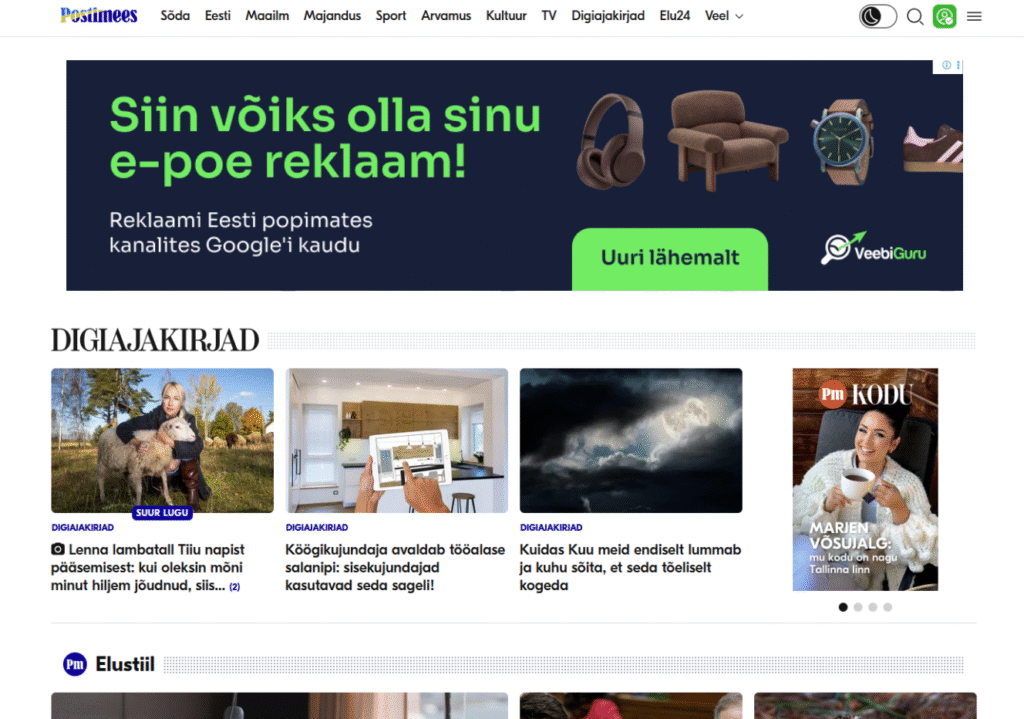
Task: Open the search magnifier icon
Action: coord(915,16)
